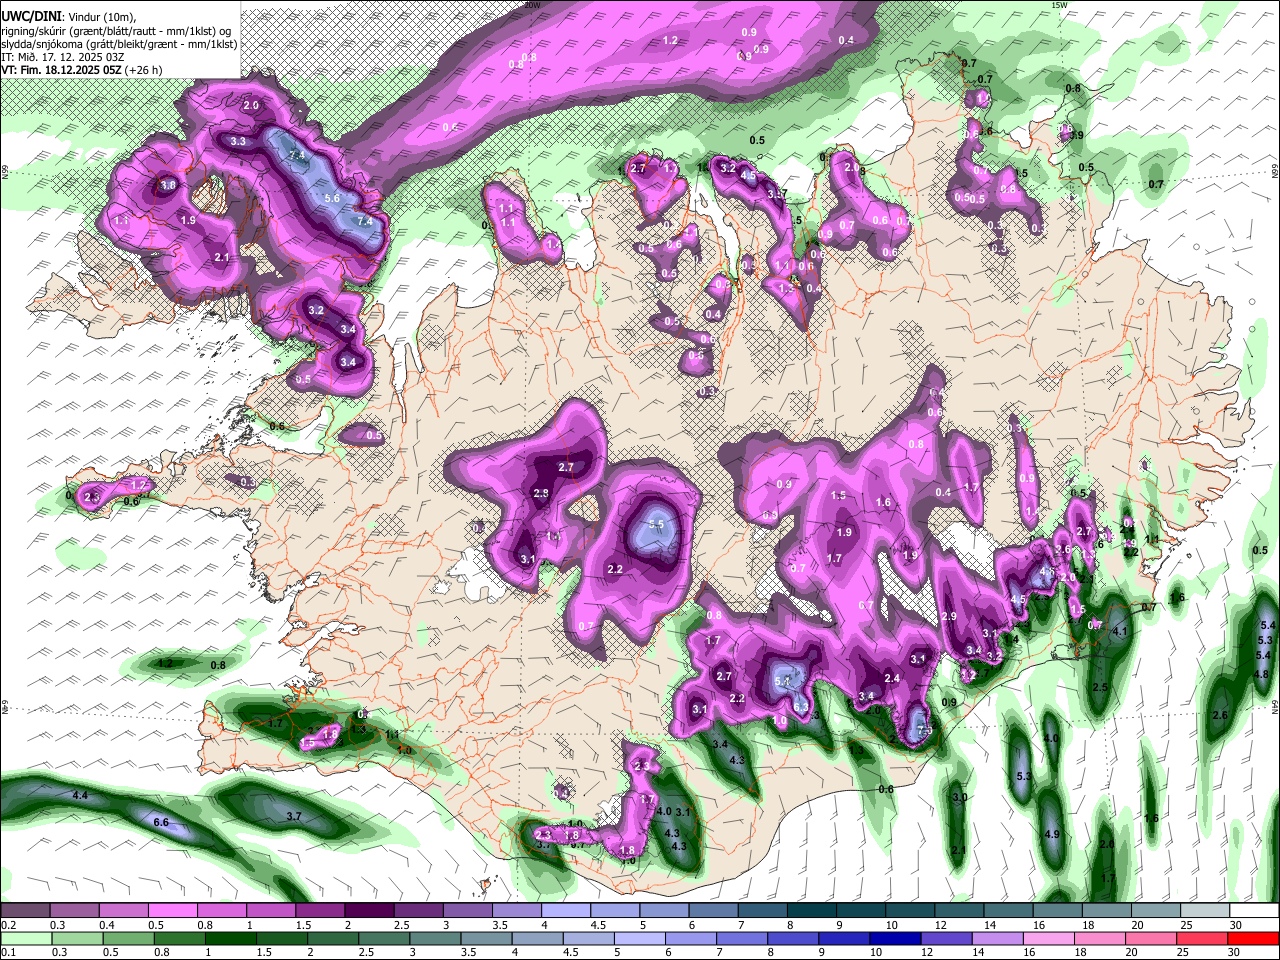Click the pale pink 16–18 swatch in bottom row
Viewport: 1280px width, 960px height.
1047,938
